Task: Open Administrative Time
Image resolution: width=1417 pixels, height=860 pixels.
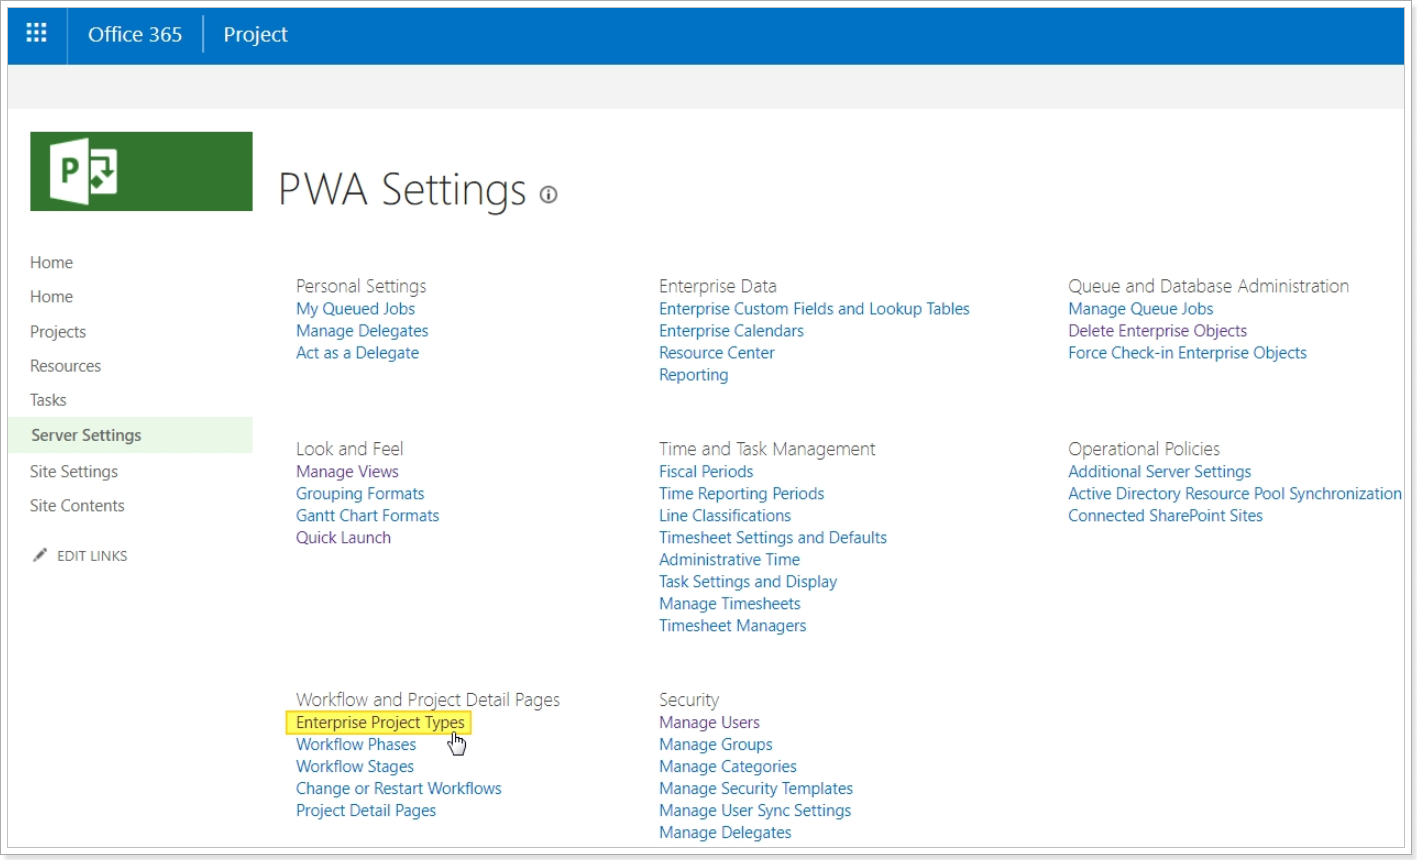Action: 729,560
